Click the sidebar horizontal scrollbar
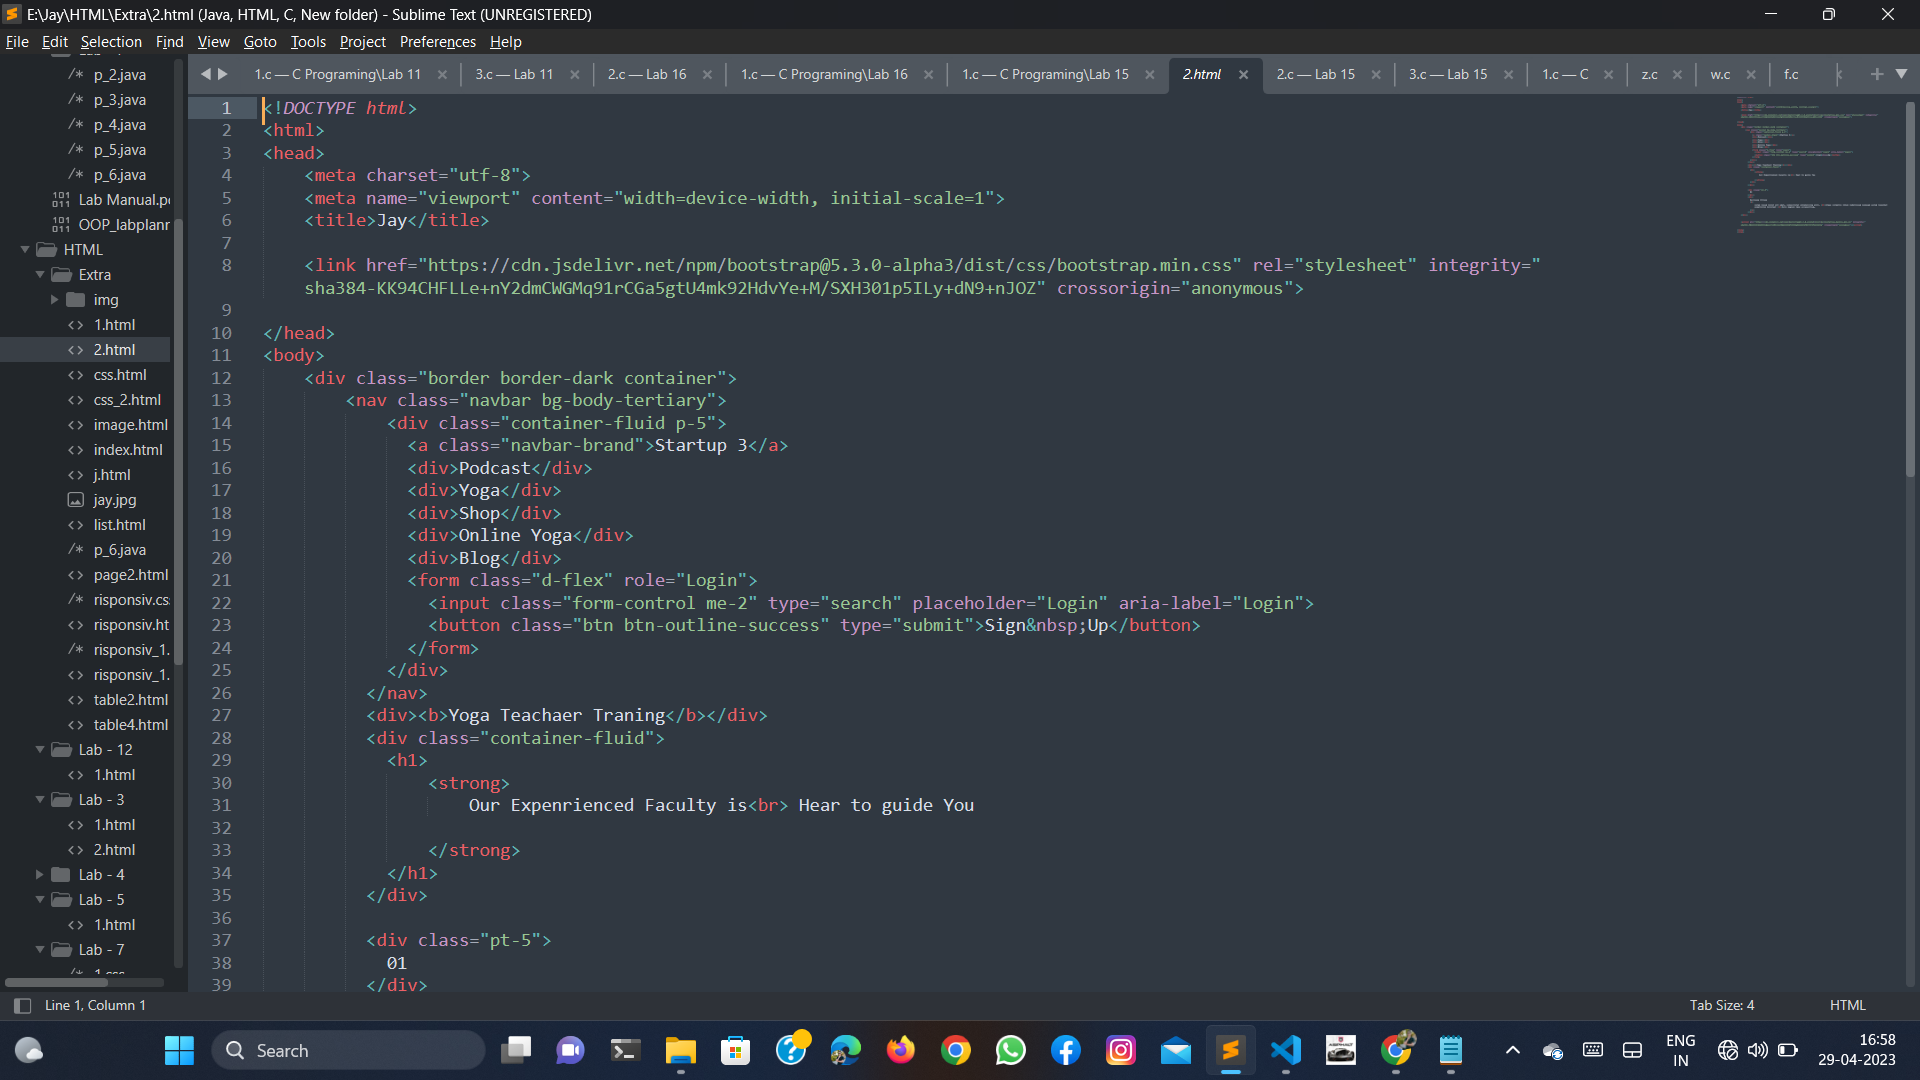The width and height of the screenshot is (1920, 1080). click(x=55, y=982)
